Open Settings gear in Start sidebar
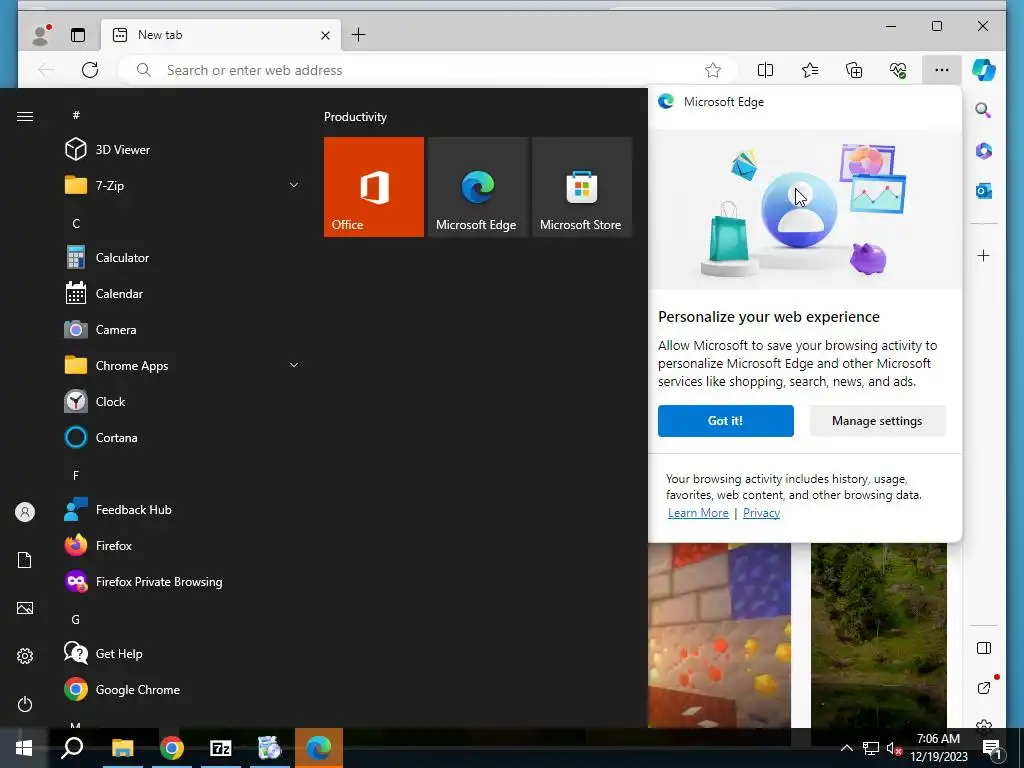1024x768 pixels. (x=25, y=656)
